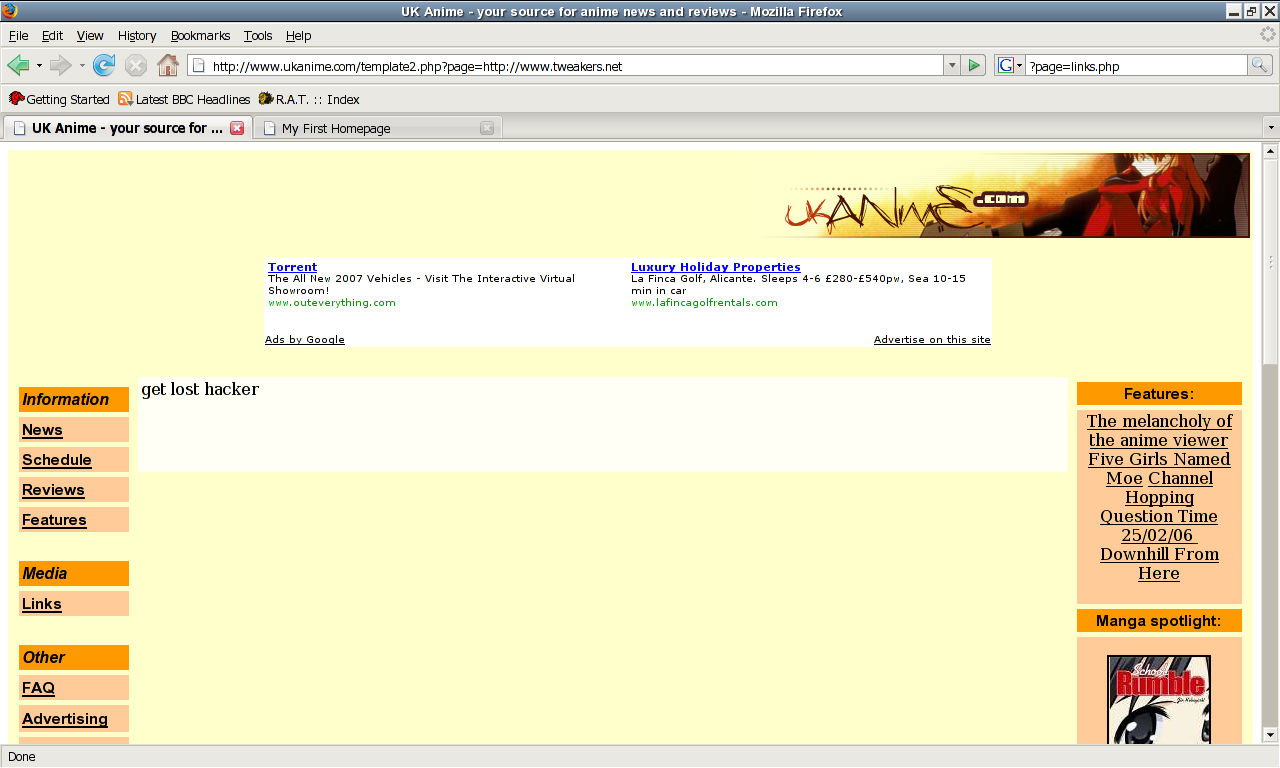Open Latest BBC Headlines feed bookmark
Viewport: 1280px width, 768px height.
(x=184, y=99)
